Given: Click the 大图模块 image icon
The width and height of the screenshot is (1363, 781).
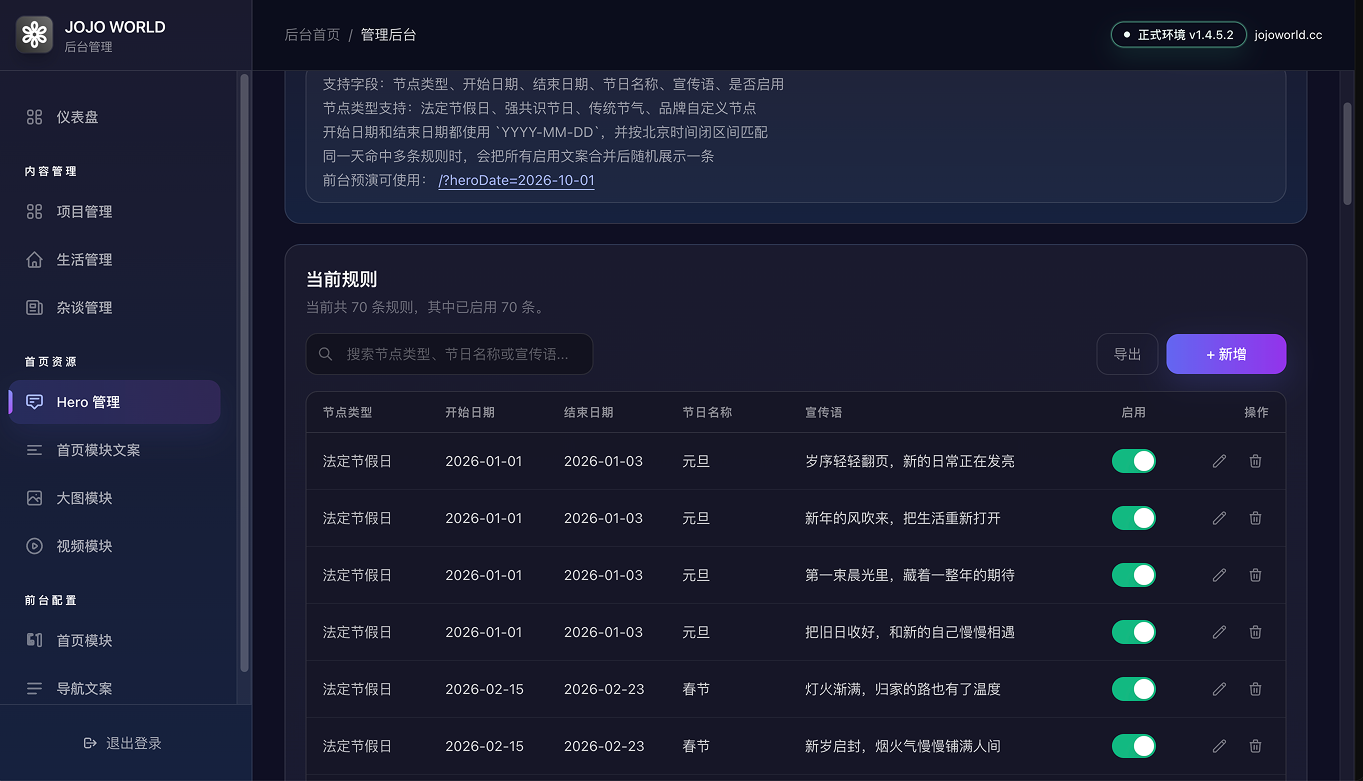Looking at the screenshot, I should (x=34, y=498).
